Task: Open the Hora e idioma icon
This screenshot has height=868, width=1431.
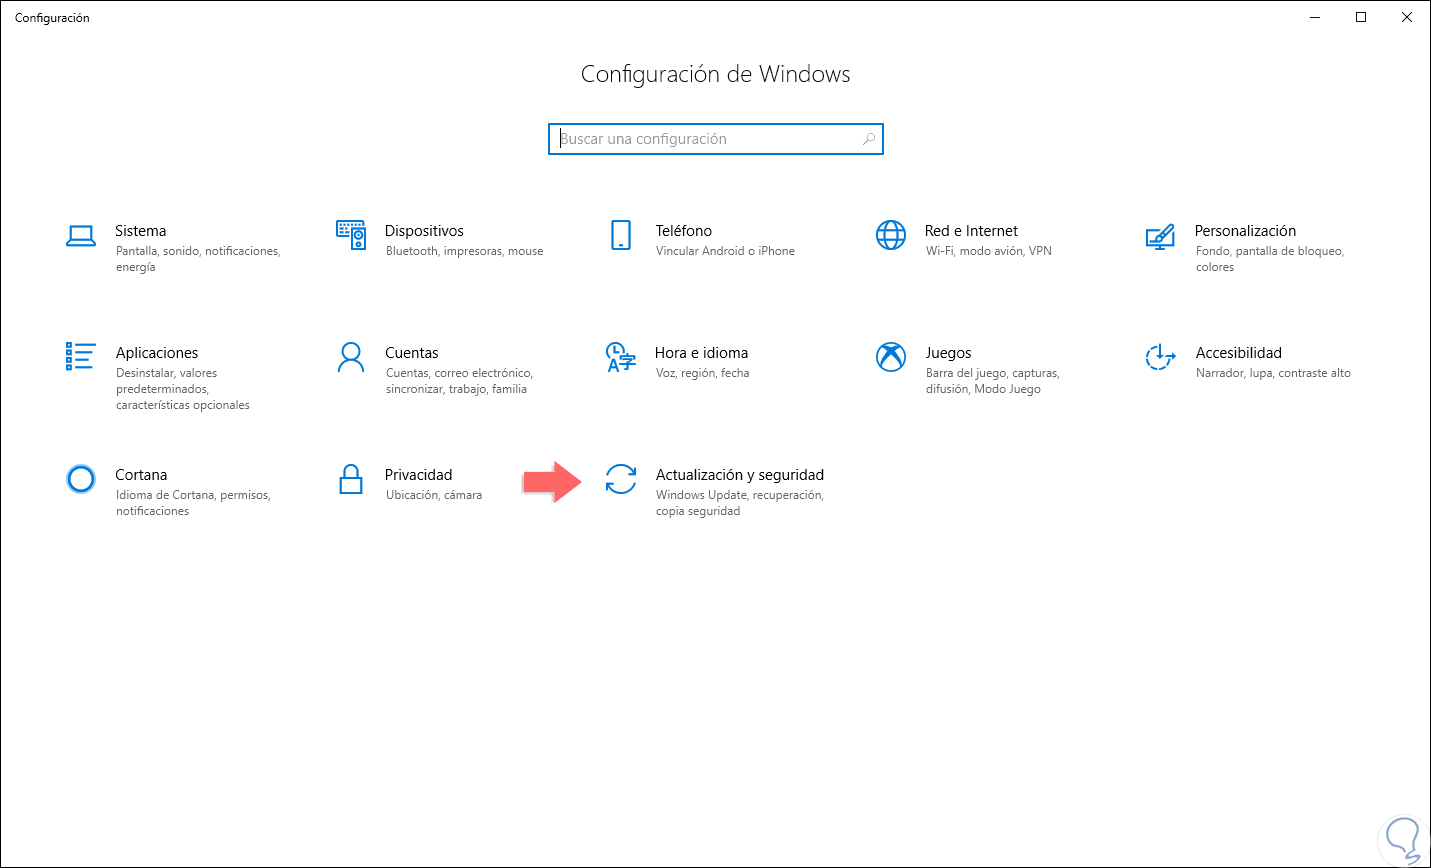Action: point(621,357)
